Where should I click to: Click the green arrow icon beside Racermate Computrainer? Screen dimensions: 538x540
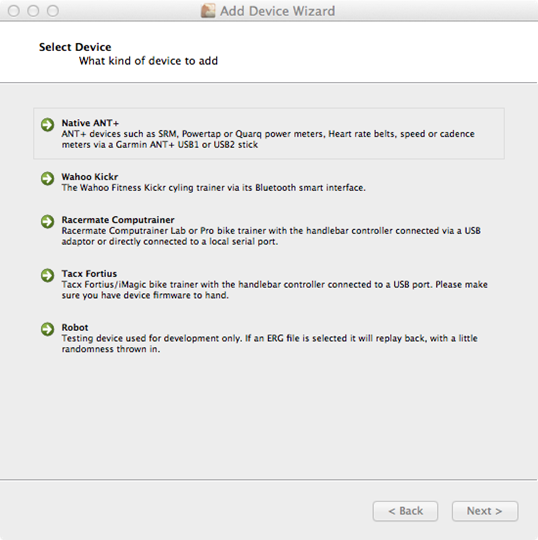point(48,221)
